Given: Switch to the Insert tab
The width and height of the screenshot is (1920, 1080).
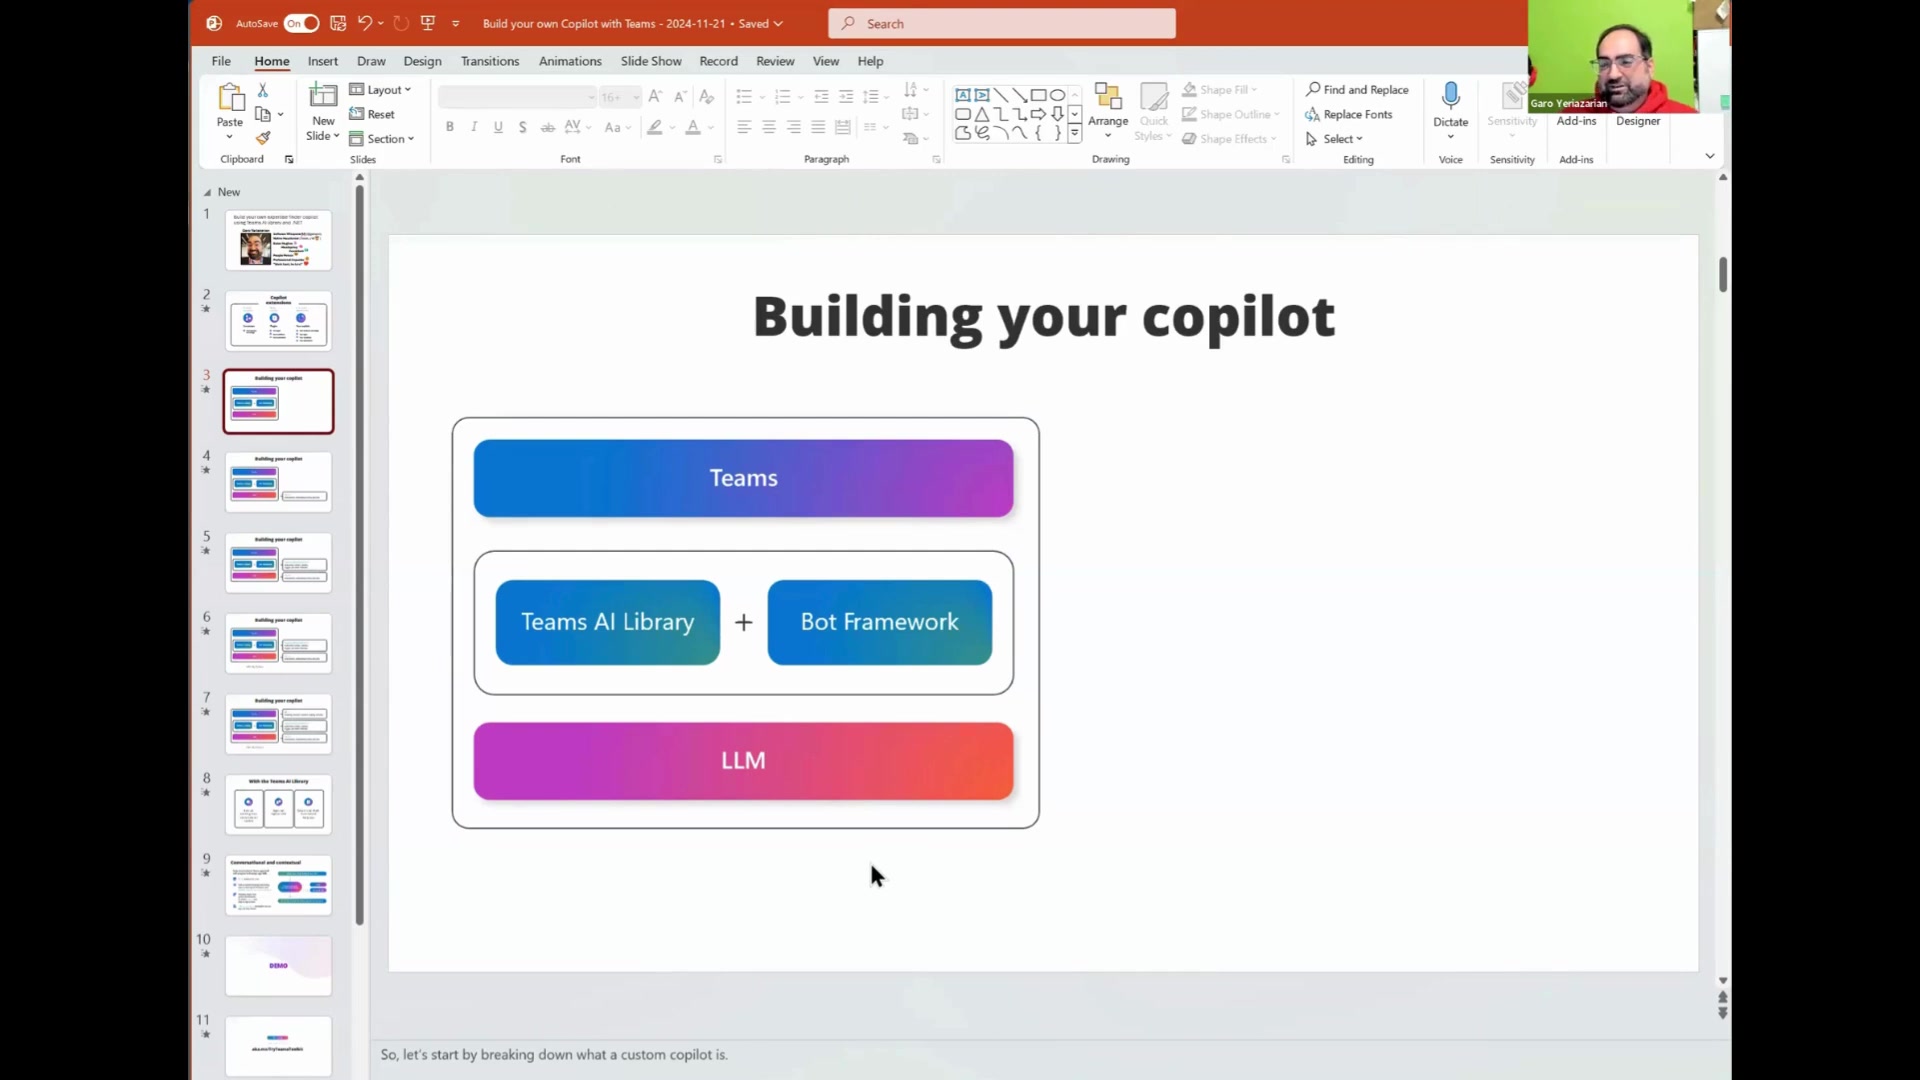Looking at the screenshot, I should (322, 61).
